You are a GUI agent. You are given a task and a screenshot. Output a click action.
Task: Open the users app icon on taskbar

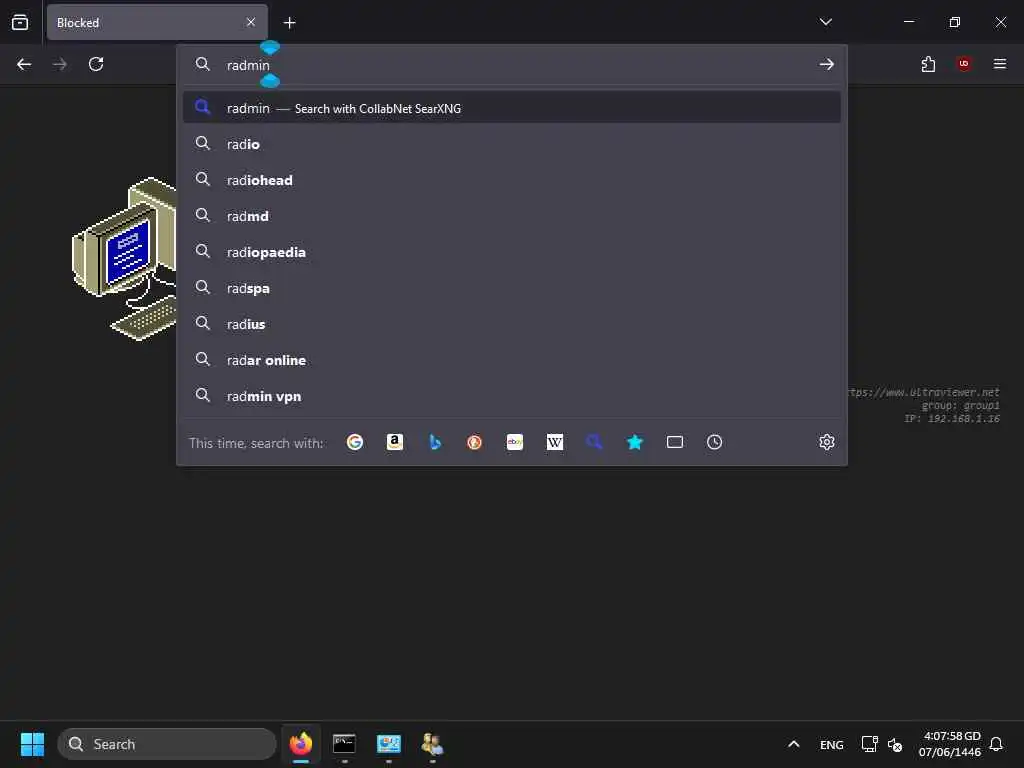point(432,744)
